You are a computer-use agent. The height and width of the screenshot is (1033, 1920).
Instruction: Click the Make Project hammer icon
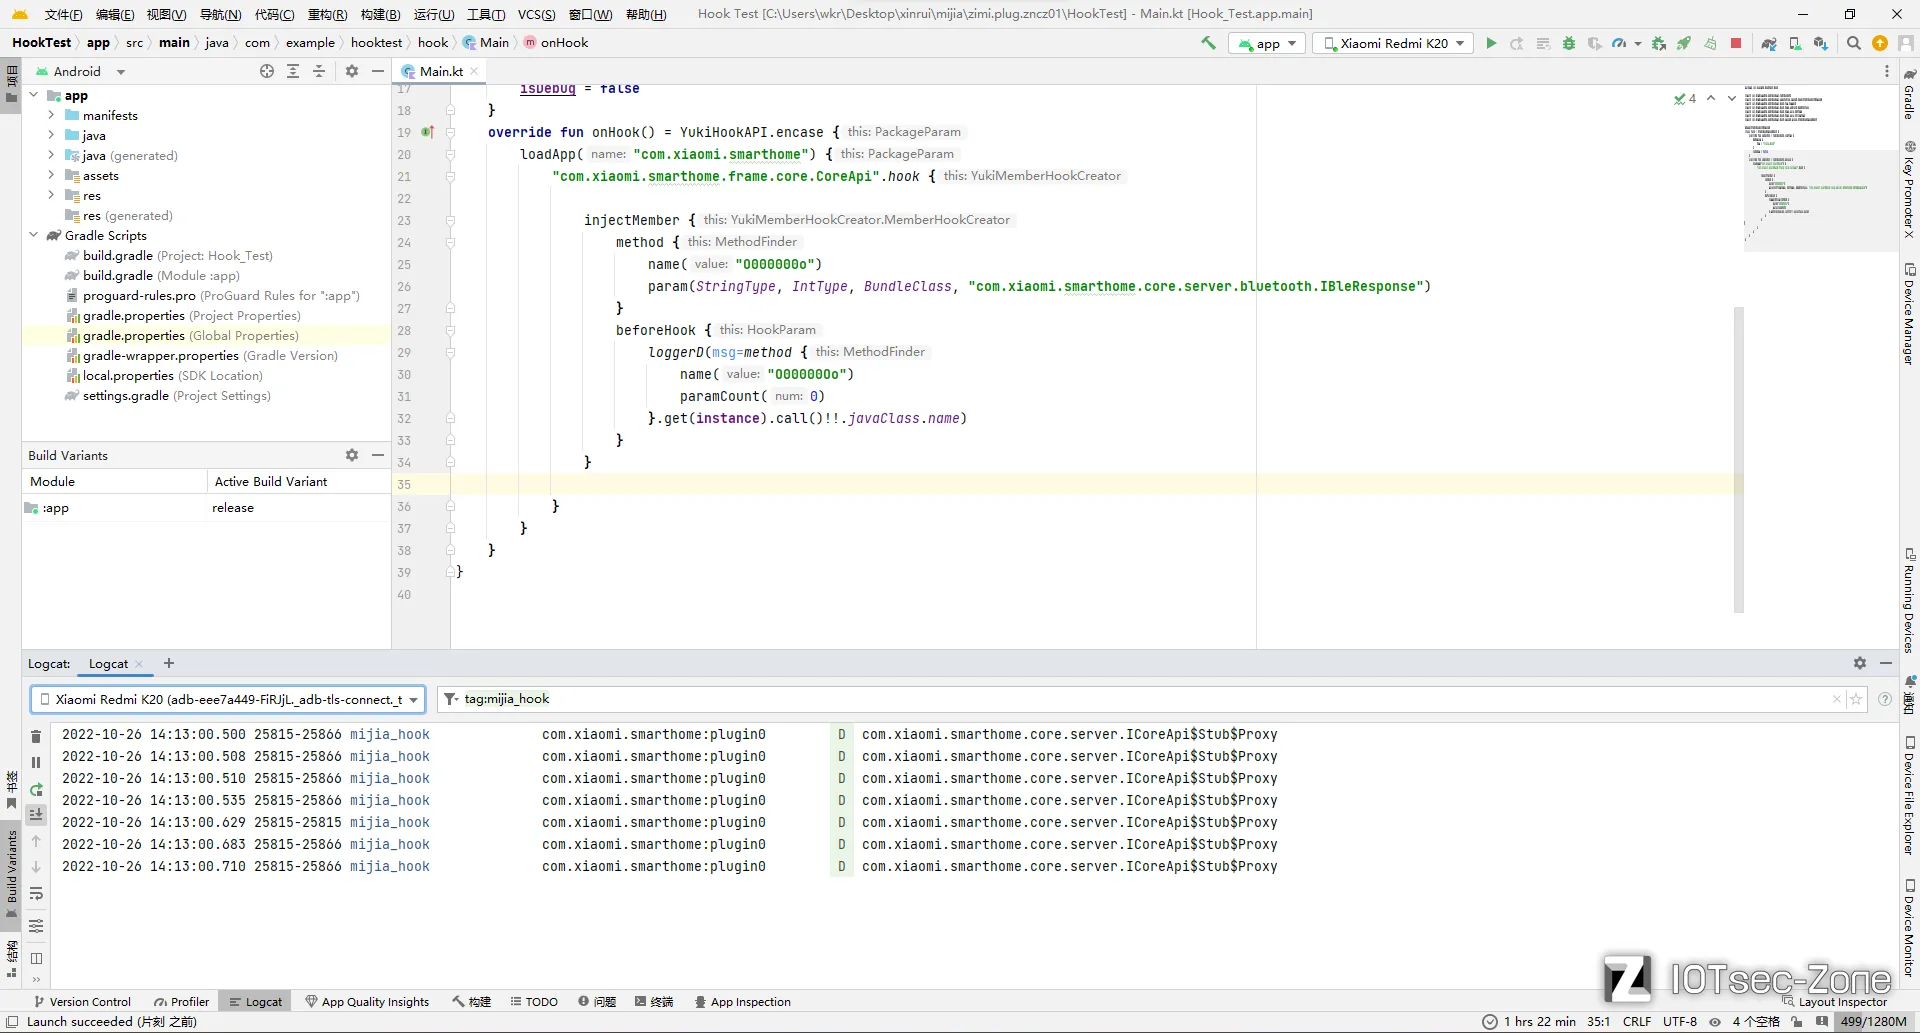pos(1208,43)
